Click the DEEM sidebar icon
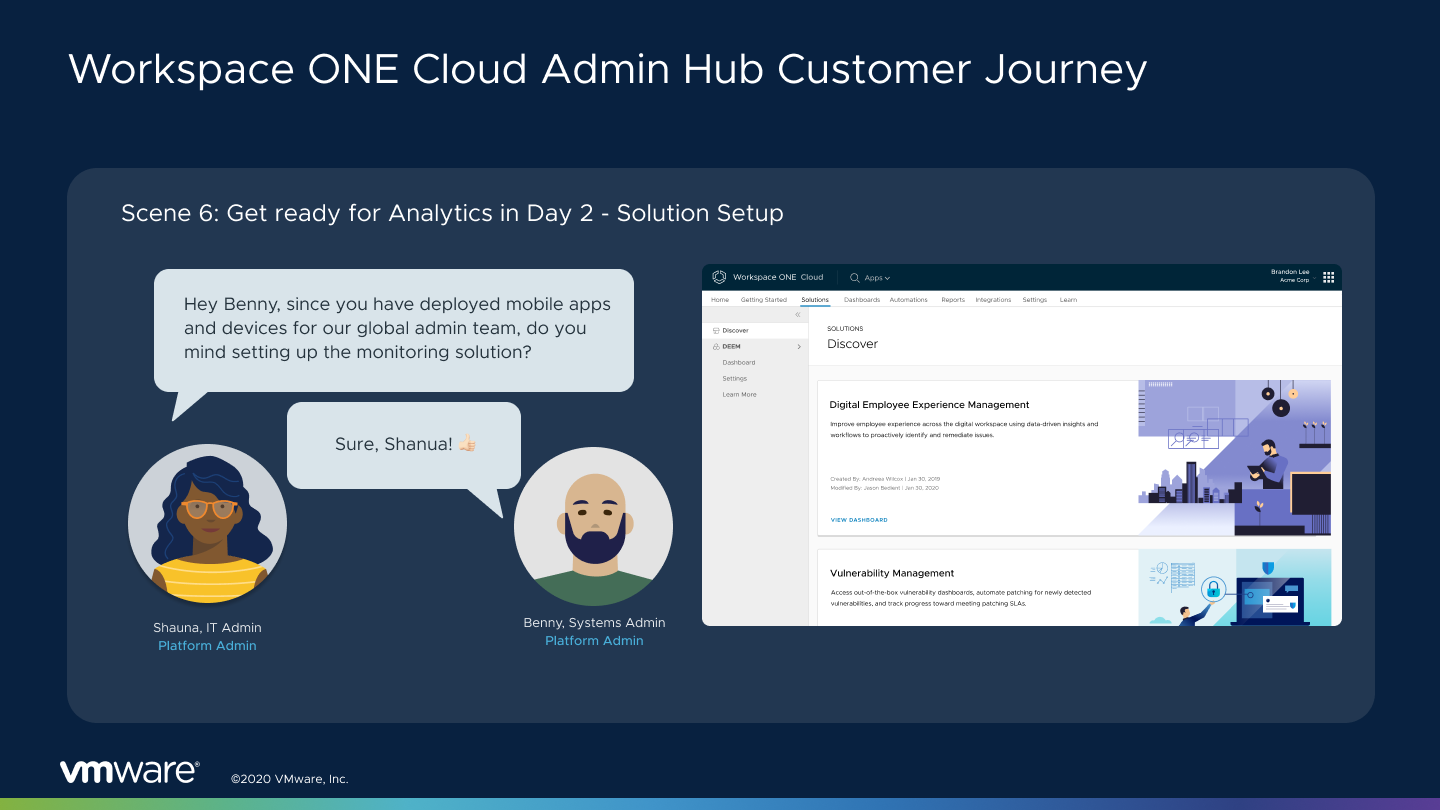This screenshot has width=1440, height=810. [716, 347]
